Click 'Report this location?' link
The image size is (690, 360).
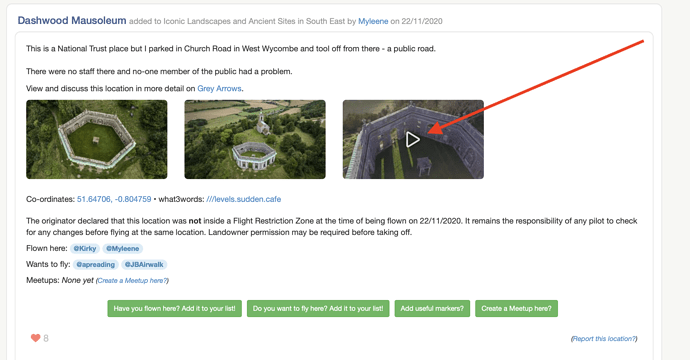point(604,338)
